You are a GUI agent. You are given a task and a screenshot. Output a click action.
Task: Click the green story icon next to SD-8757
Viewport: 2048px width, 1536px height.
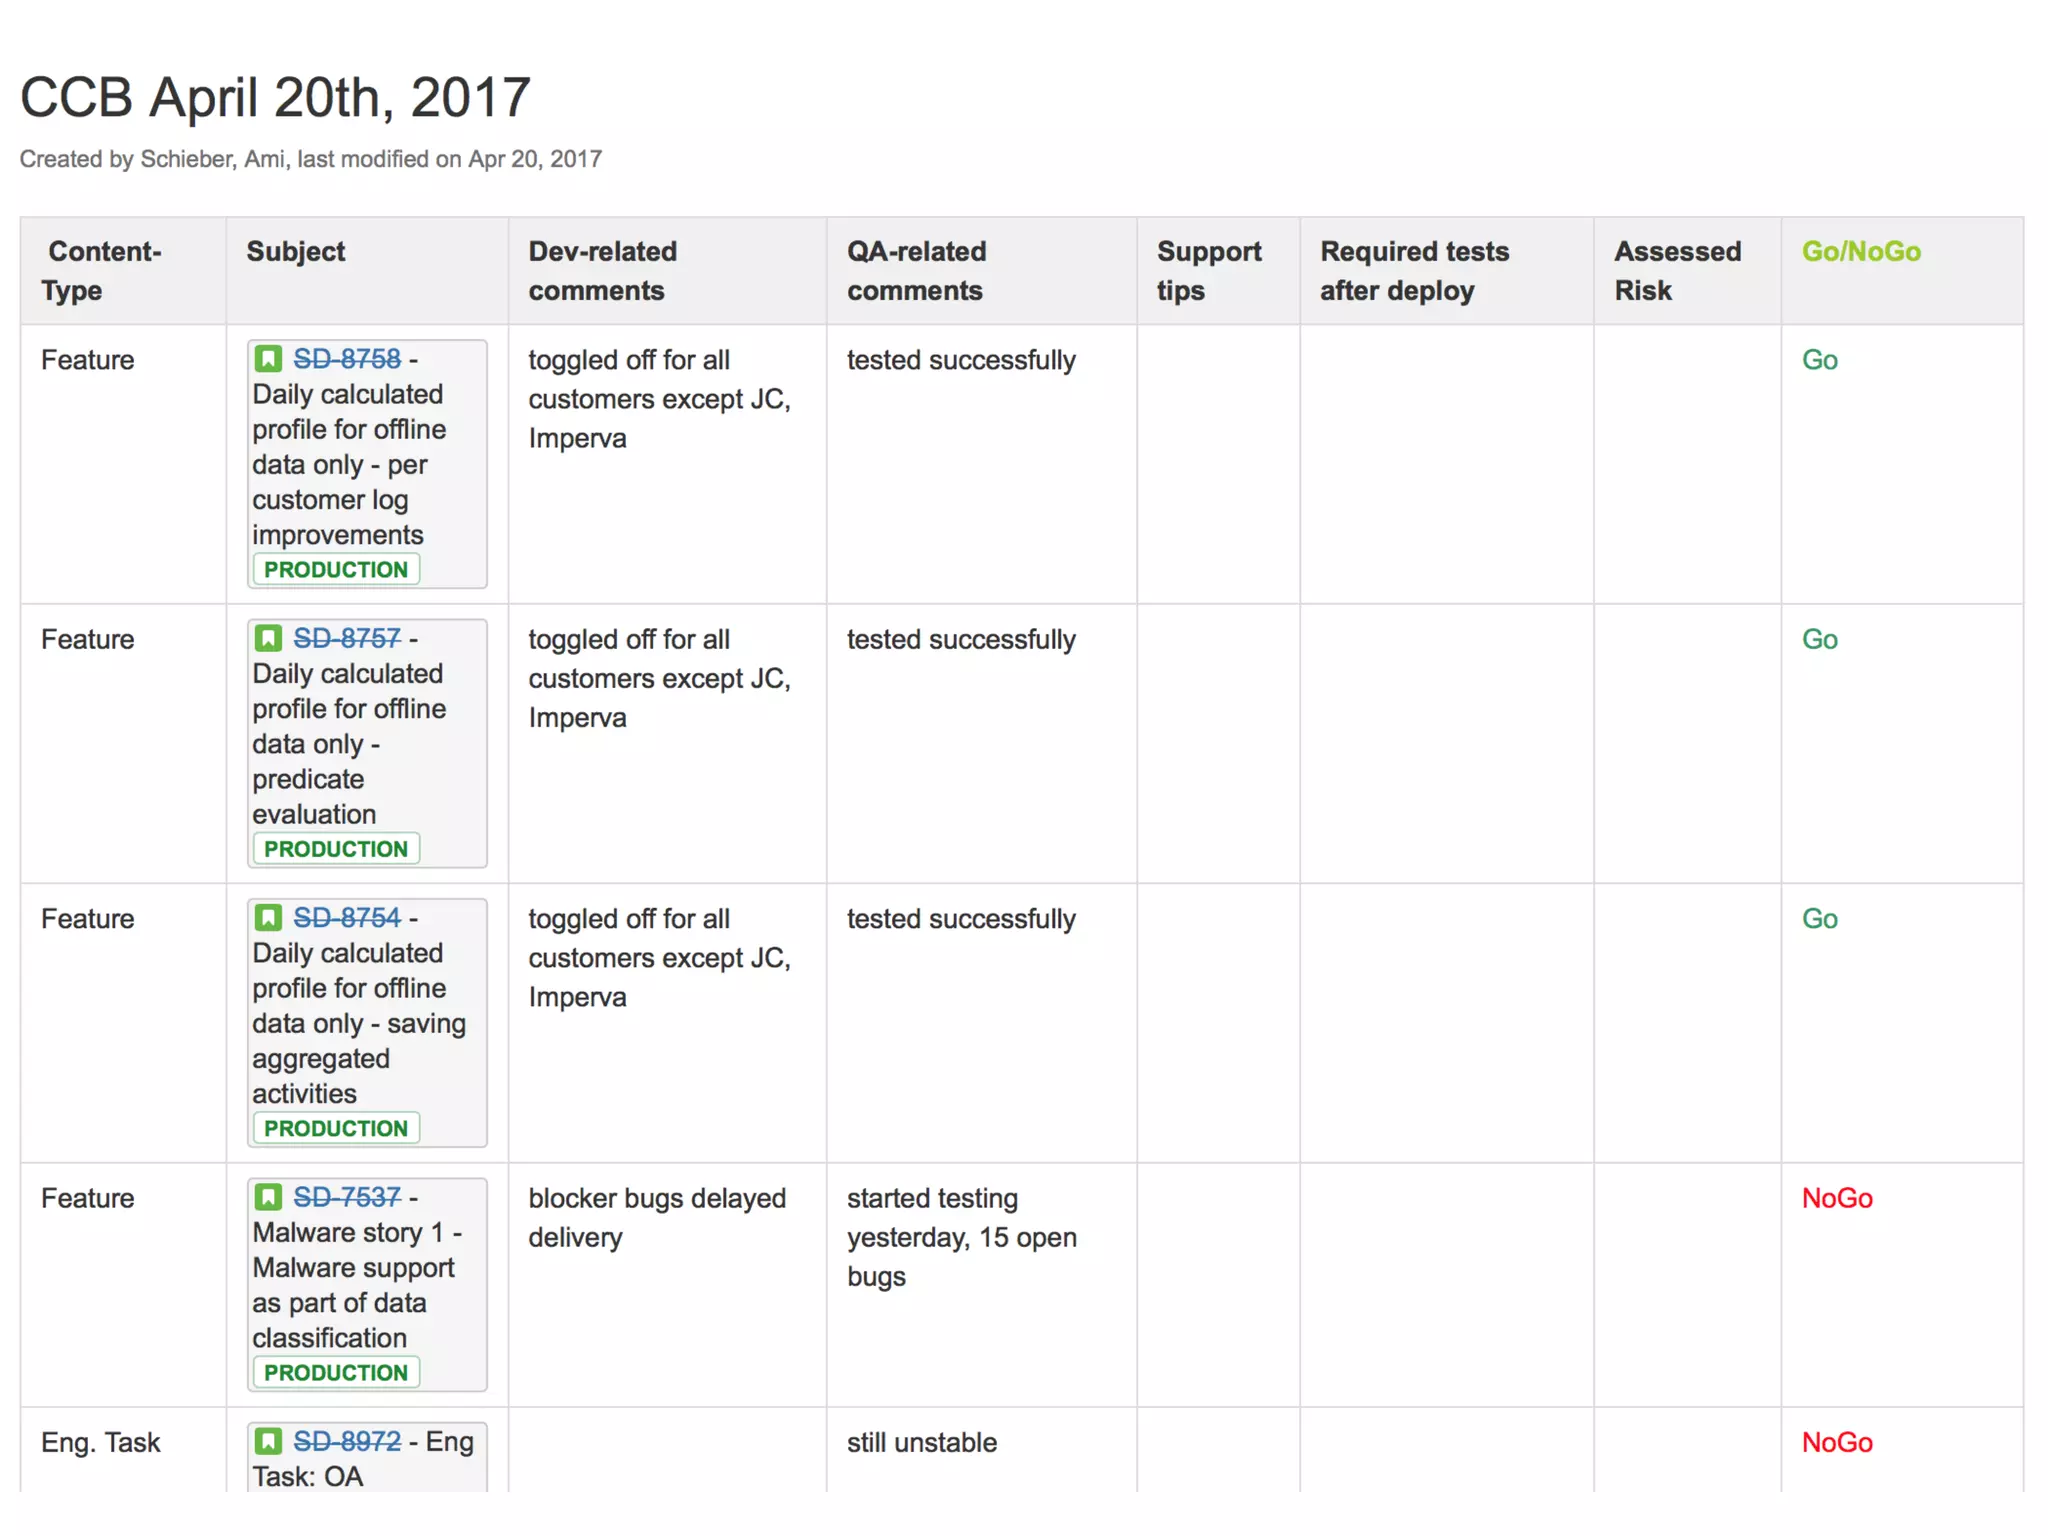268,638
